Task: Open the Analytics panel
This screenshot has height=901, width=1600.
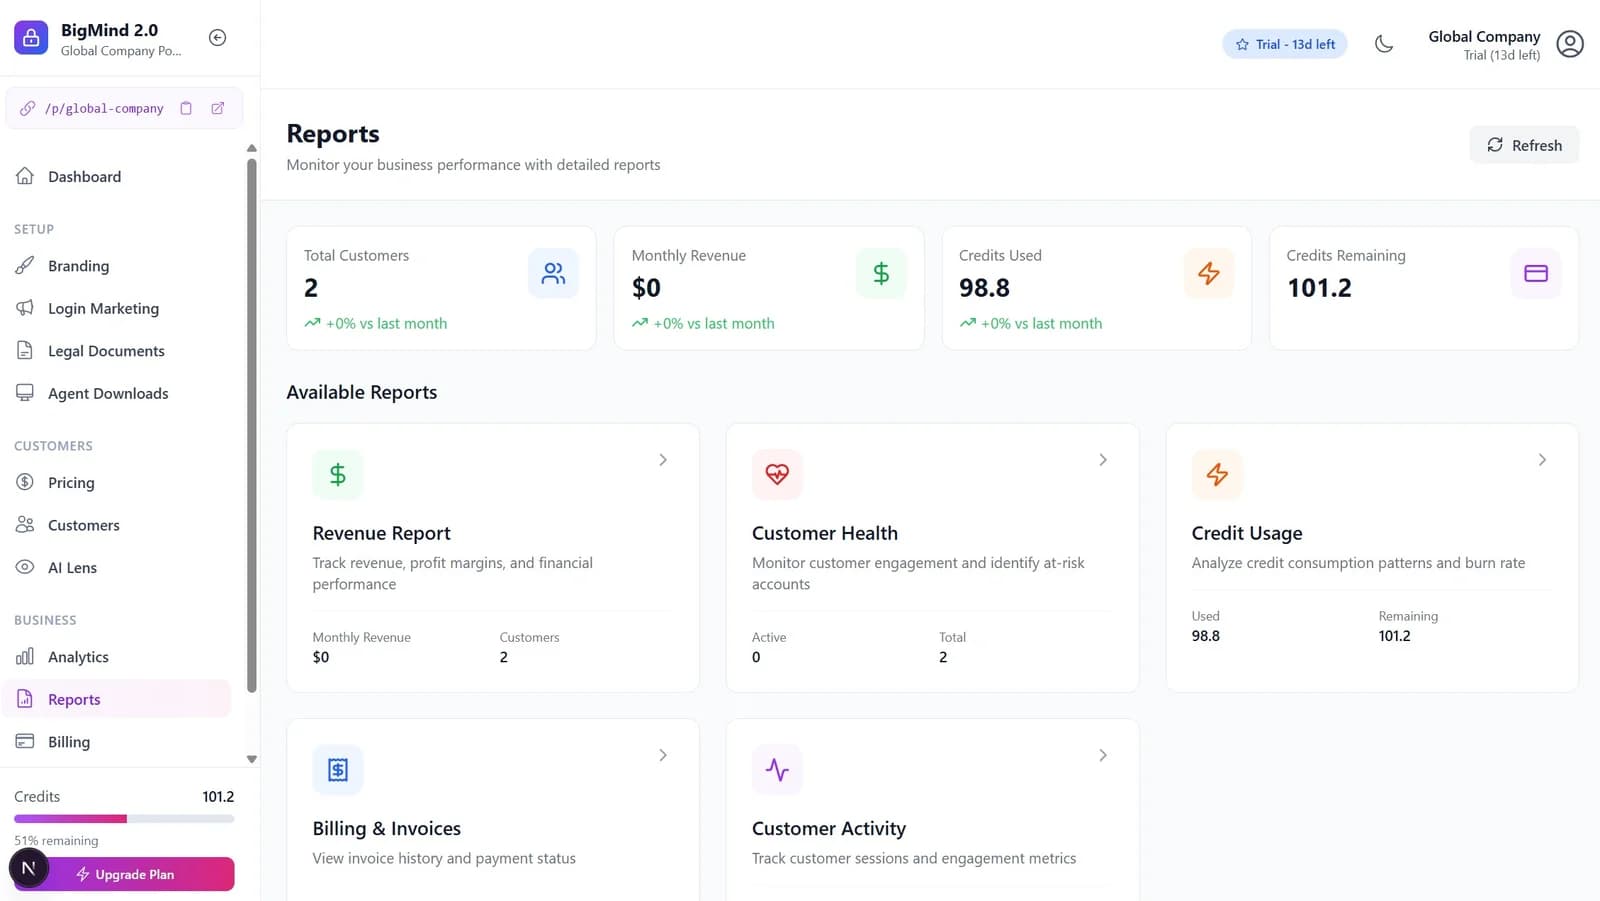Action: pyautogui.click(x=79, y=657)
